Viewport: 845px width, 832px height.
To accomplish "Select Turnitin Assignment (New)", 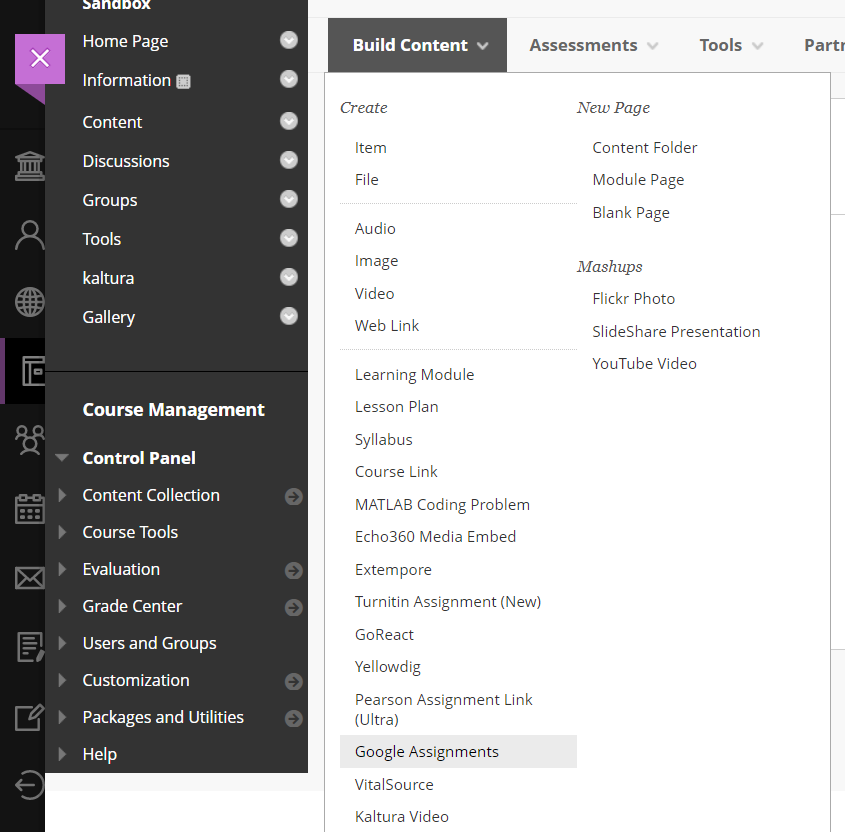I will tap(448, 602).
